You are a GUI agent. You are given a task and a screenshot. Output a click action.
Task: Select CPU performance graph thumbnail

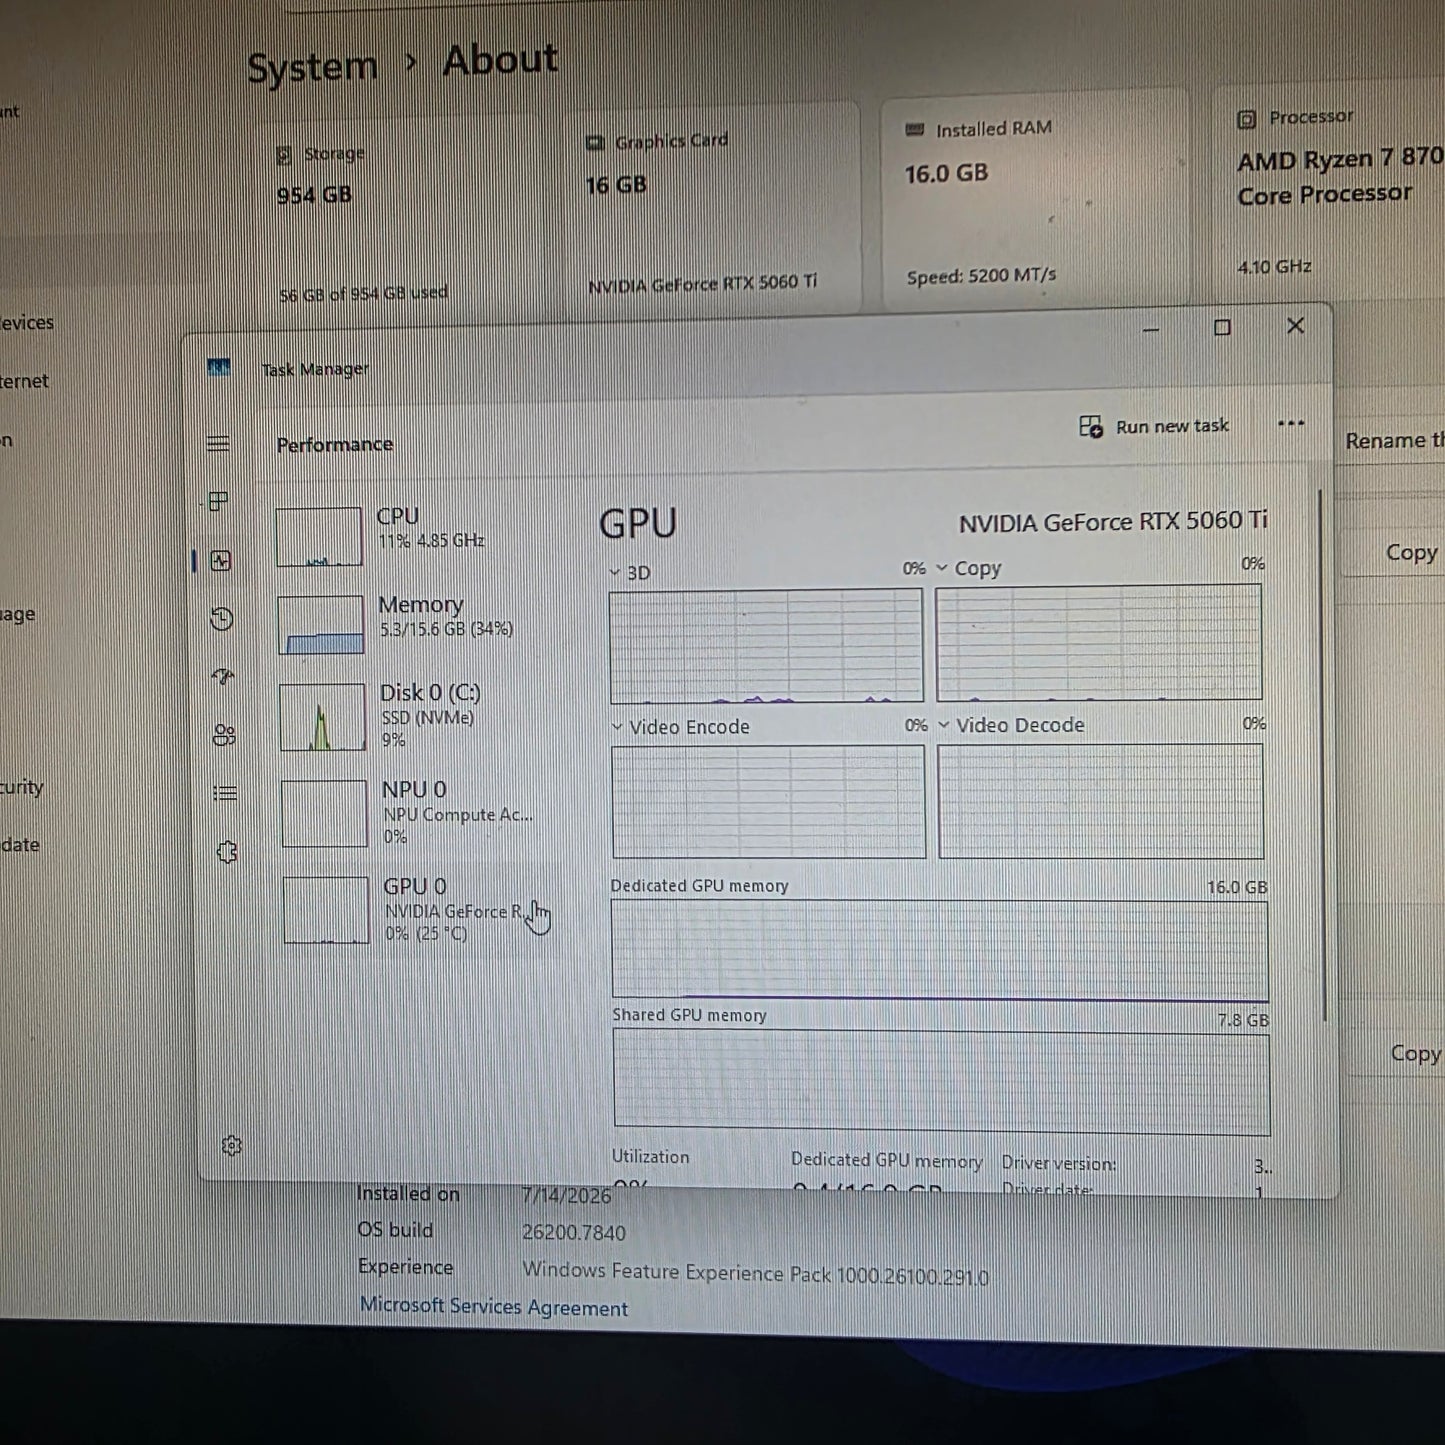(x=319, y=537)
